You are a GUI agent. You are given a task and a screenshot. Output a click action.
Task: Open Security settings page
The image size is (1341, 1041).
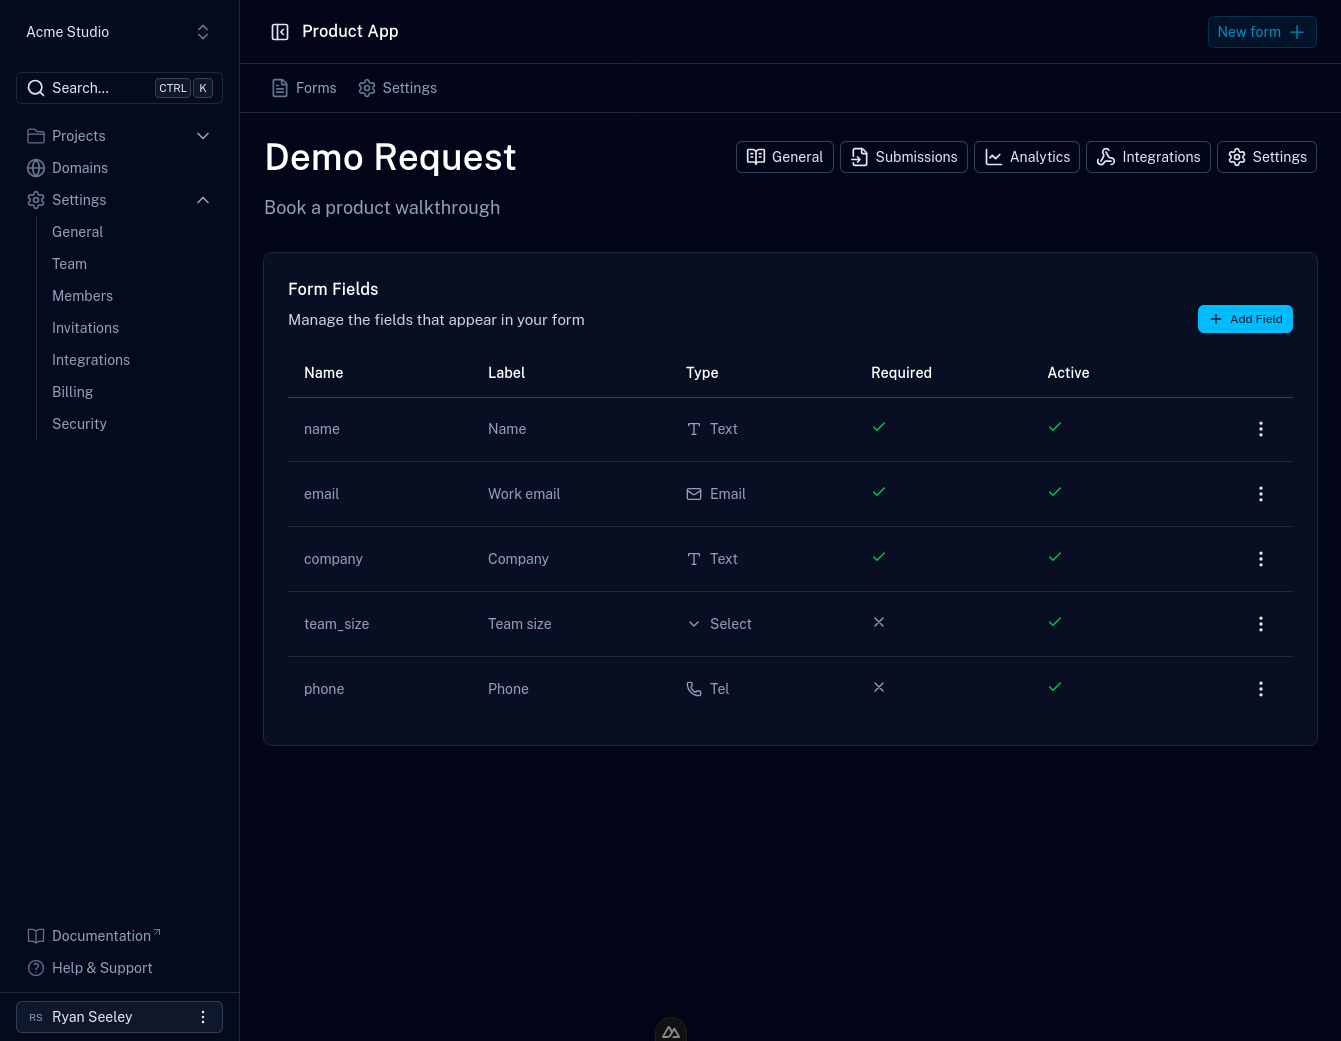coord(79,424)
